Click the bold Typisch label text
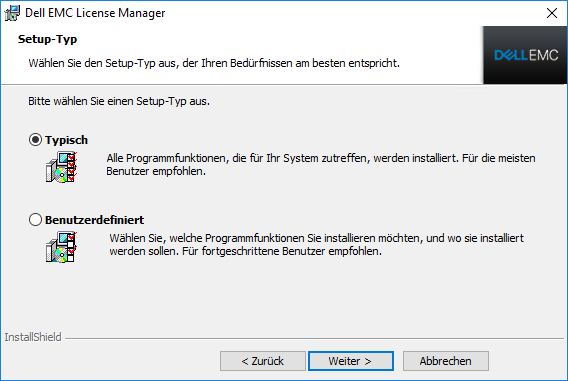The height and width of the screenshot is (381, 568). [x=66, y=140]
